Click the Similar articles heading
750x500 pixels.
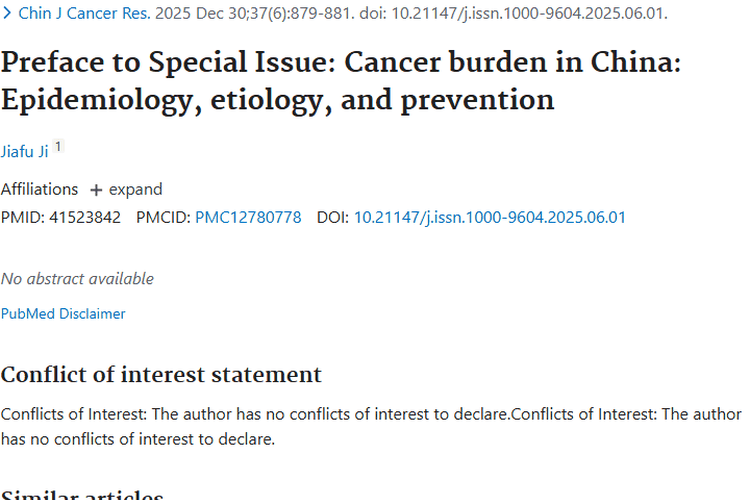pos(82,495)
